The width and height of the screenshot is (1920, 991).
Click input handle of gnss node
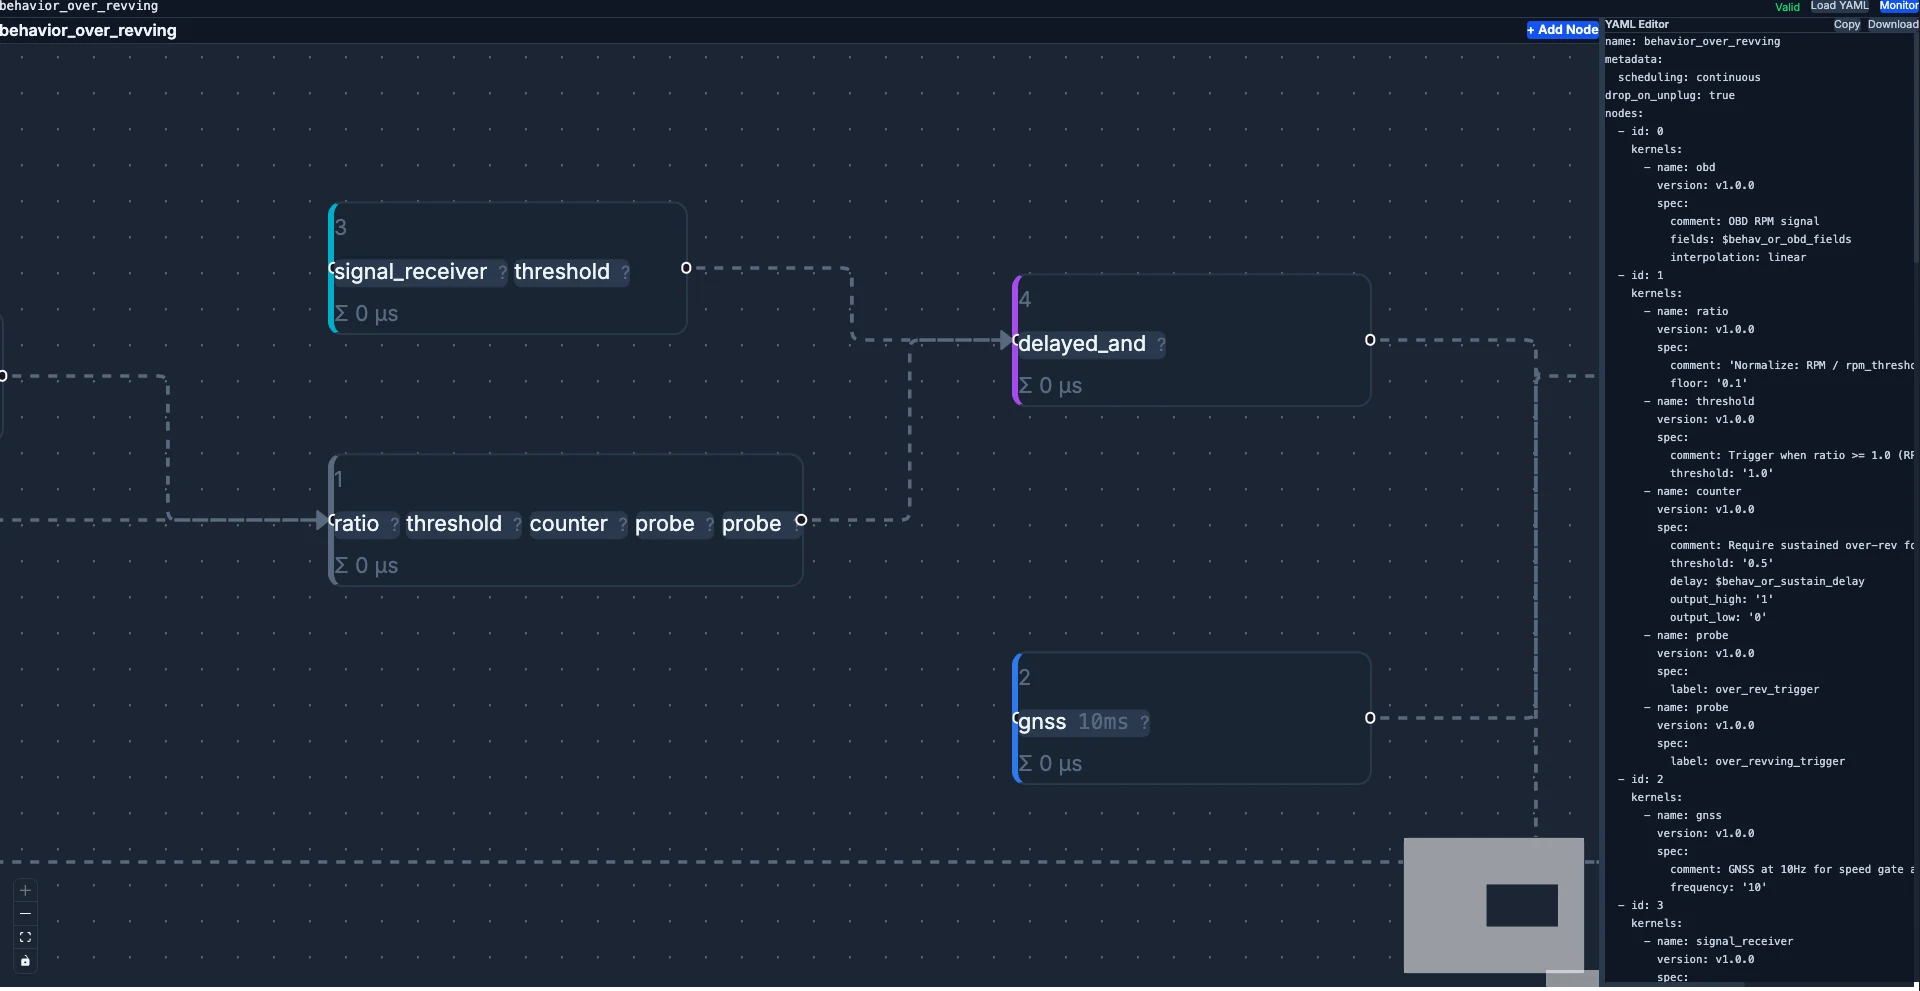click(1016, 718)
